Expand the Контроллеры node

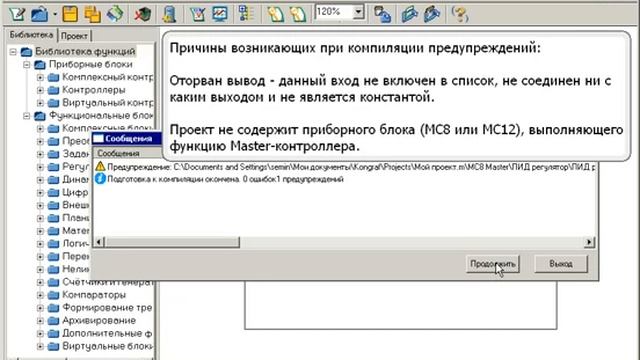[40, 90]
